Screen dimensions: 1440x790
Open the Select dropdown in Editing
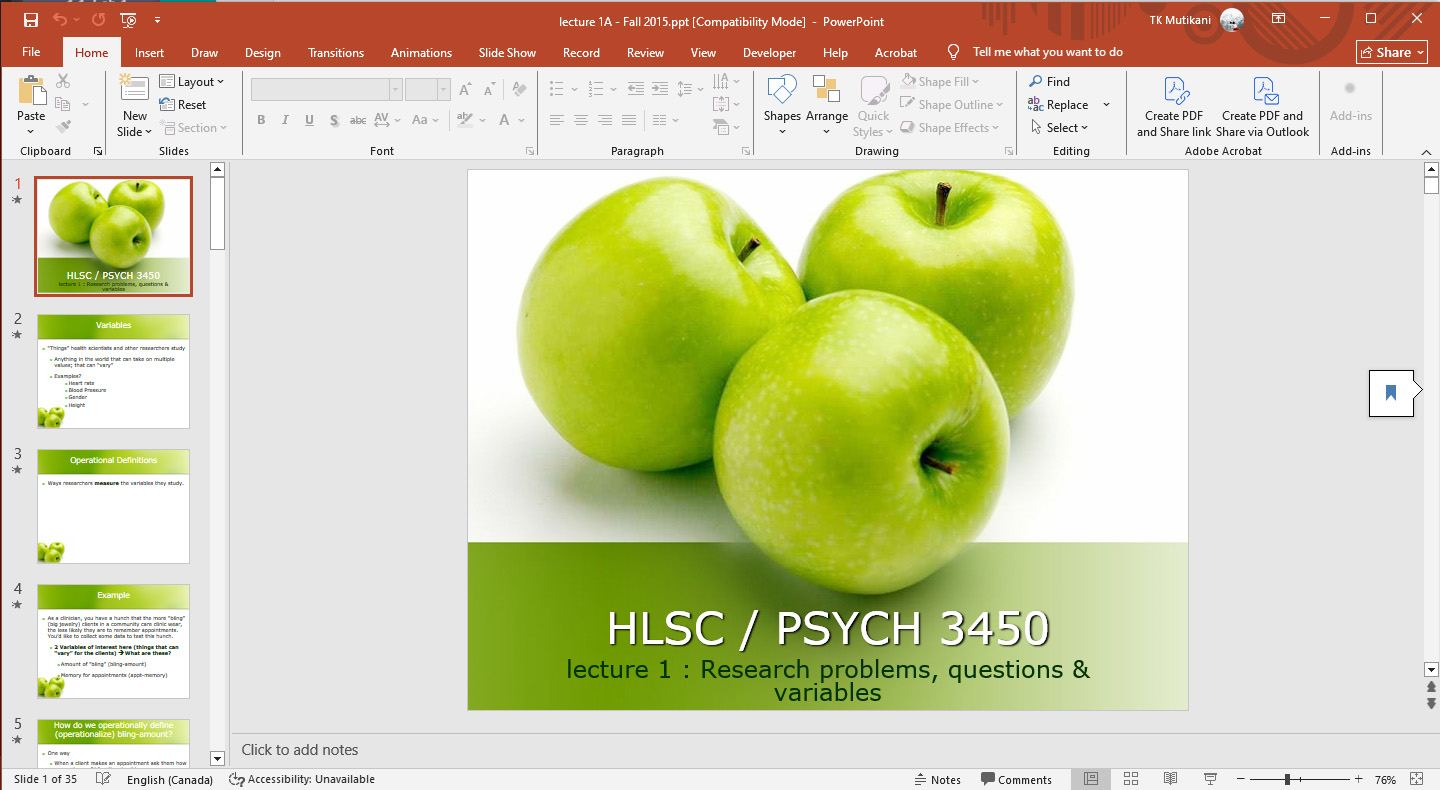point(1059,128)
